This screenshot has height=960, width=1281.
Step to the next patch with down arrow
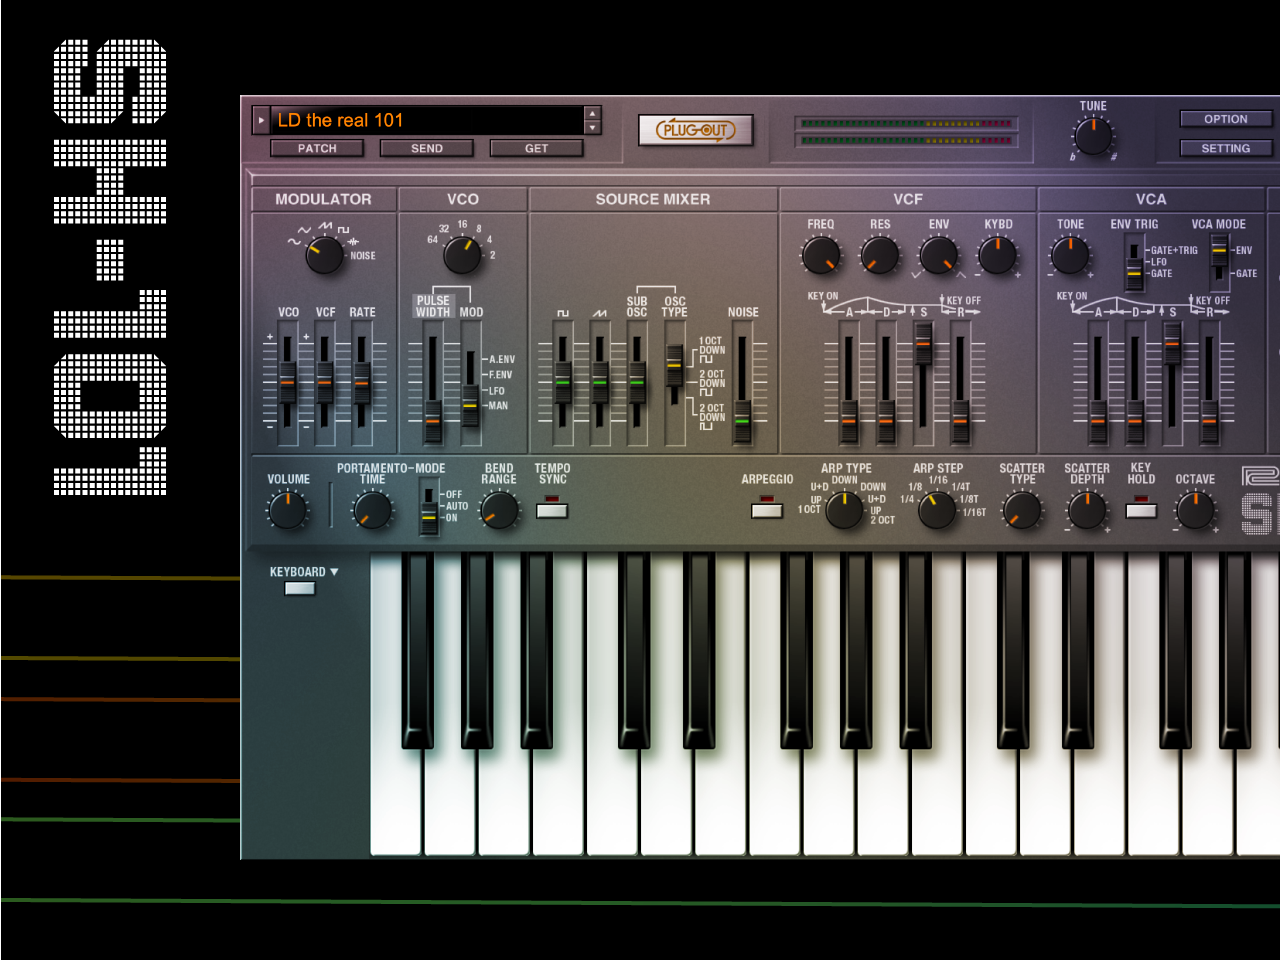point(592,128)
